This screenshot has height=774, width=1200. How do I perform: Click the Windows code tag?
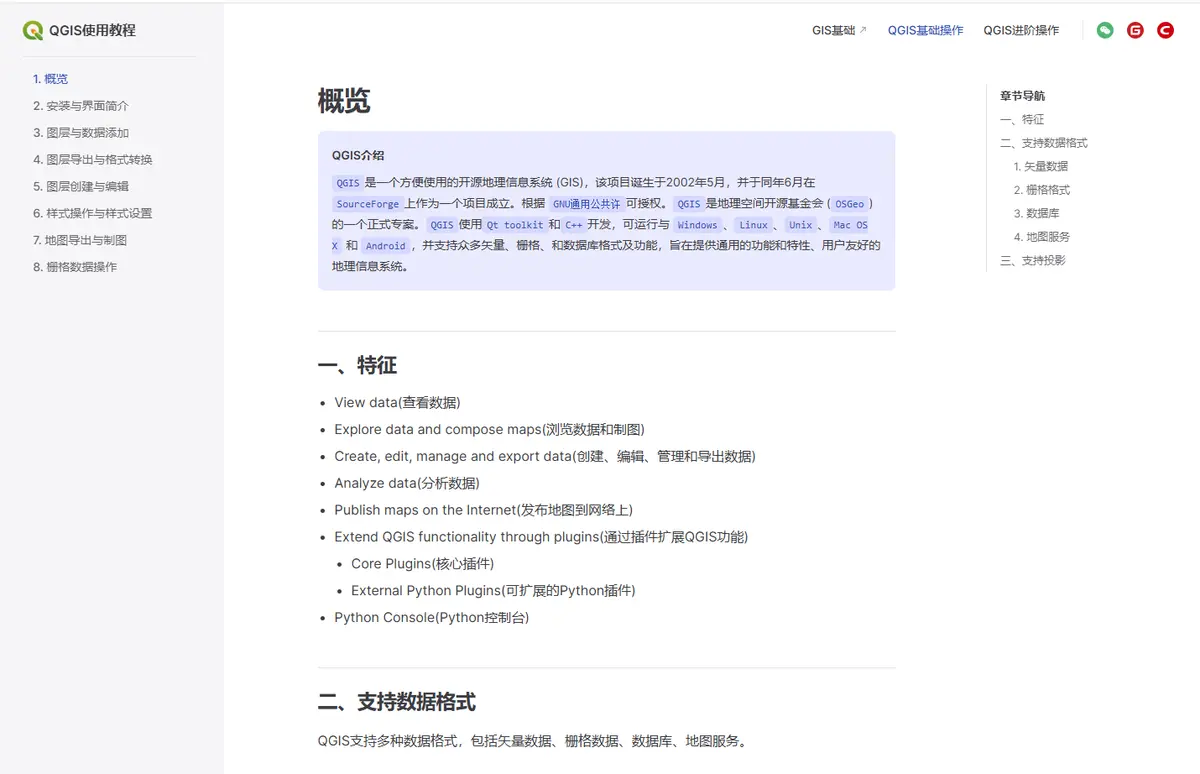click(x=697, y=225)
